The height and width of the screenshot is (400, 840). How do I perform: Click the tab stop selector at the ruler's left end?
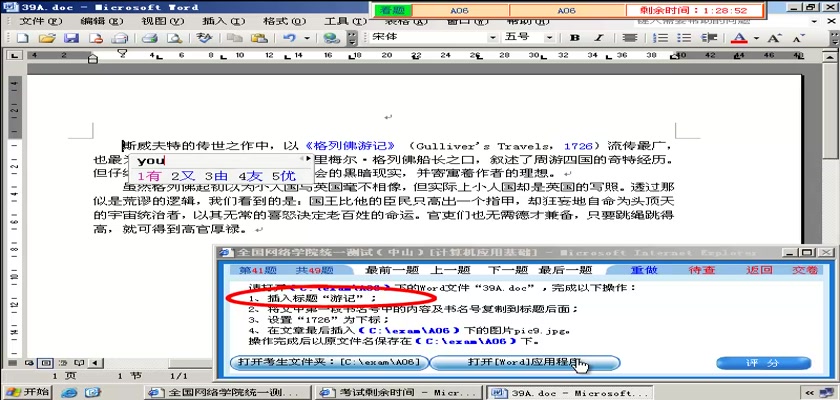click(x=14, y=55)
